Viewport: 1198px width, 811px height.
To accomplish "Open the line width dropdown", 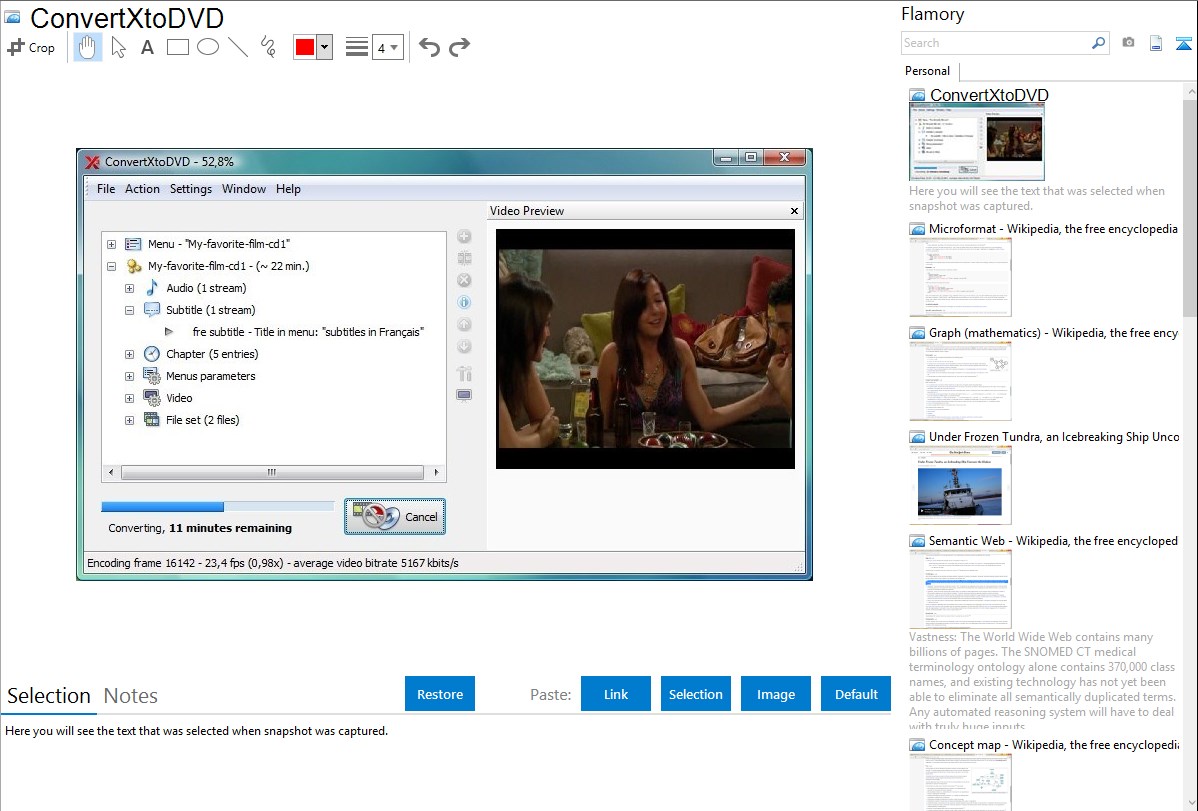I will 387,47.
